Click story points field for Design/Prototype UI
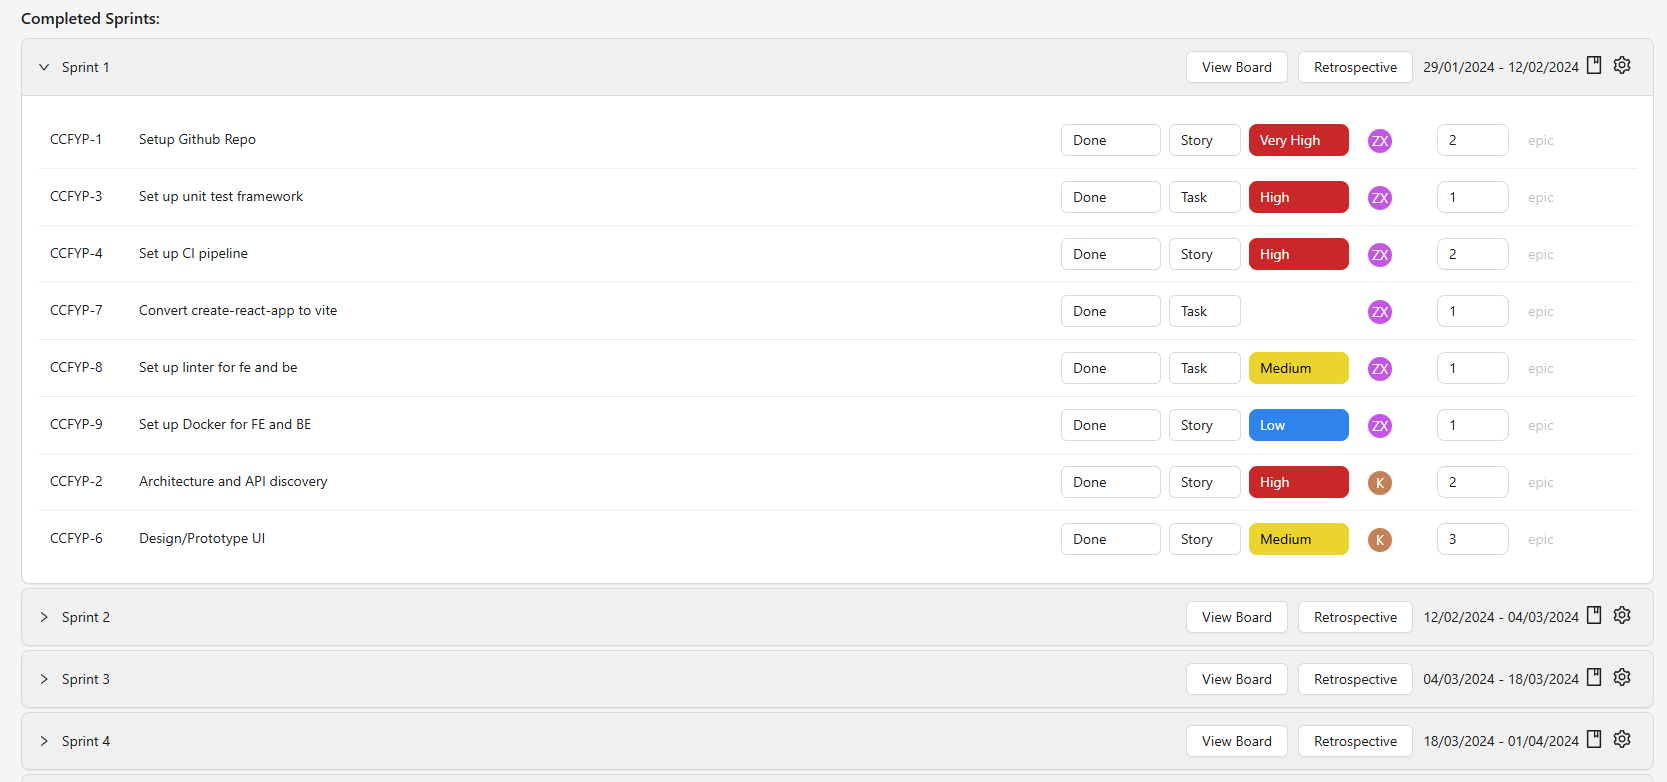Image resolution: width=1667 pixels, height=782 pixels. (1472, 539)
